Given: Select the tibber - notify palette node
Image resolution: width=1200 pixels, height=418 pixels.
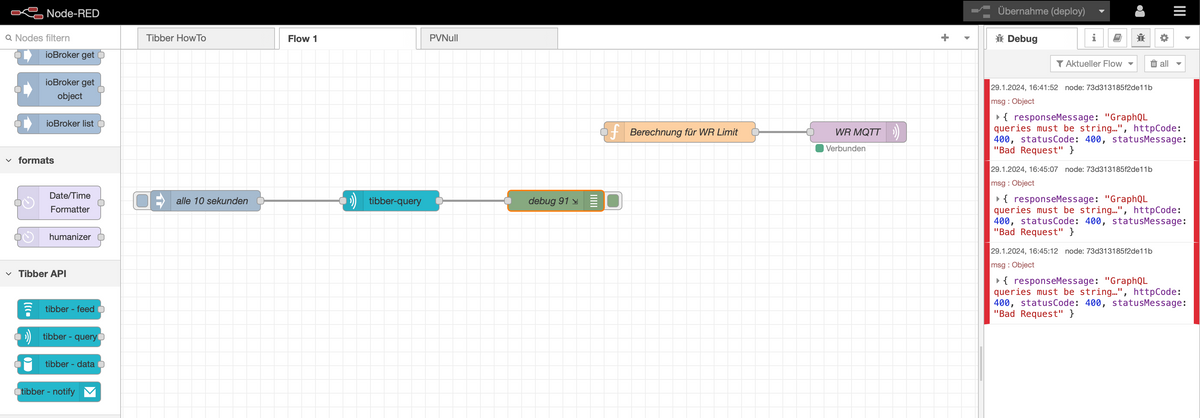Looking at the screenshot, I should click(x=60, y=392).
